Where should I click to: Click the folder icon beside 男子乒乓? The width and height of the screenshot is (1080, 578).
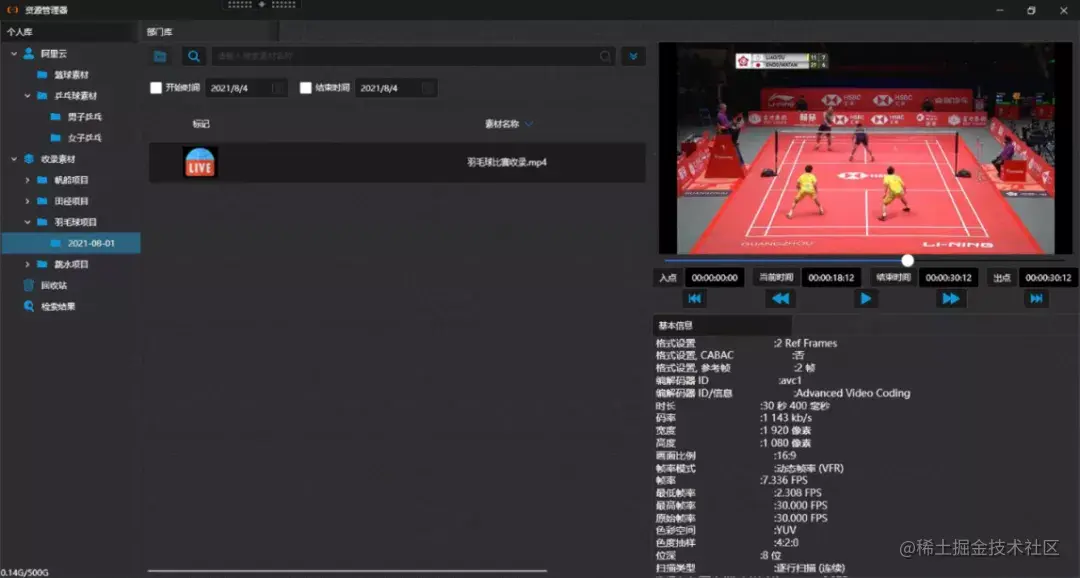[x=56, y=116]
